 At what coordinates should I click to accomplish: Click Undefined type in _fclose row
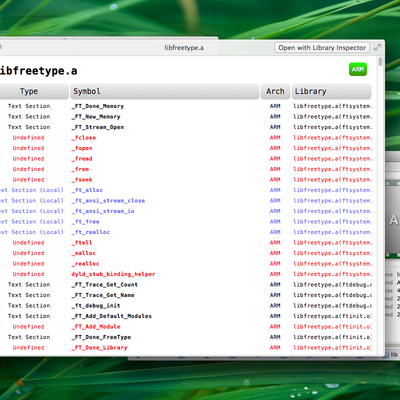coord(28,138)
